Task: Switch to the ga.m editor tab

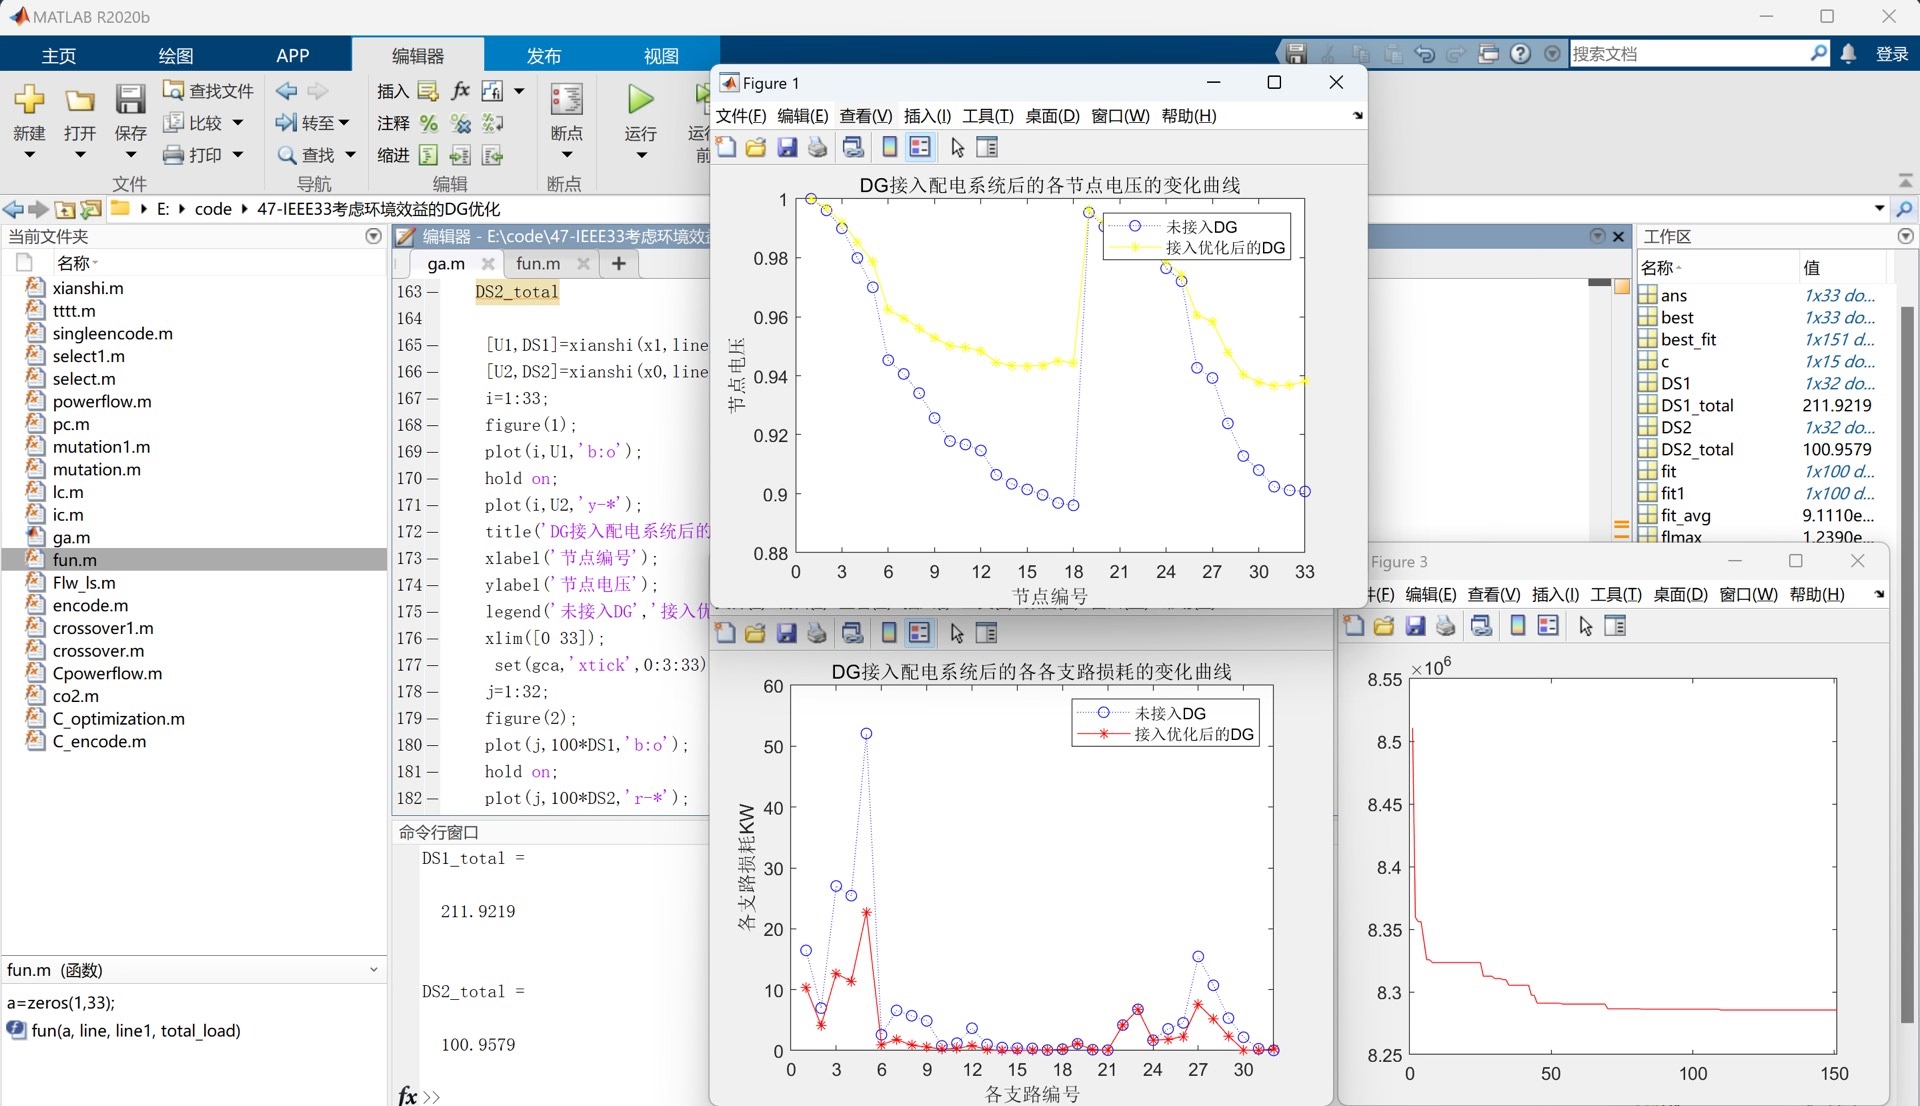Action: coord(445,263)
